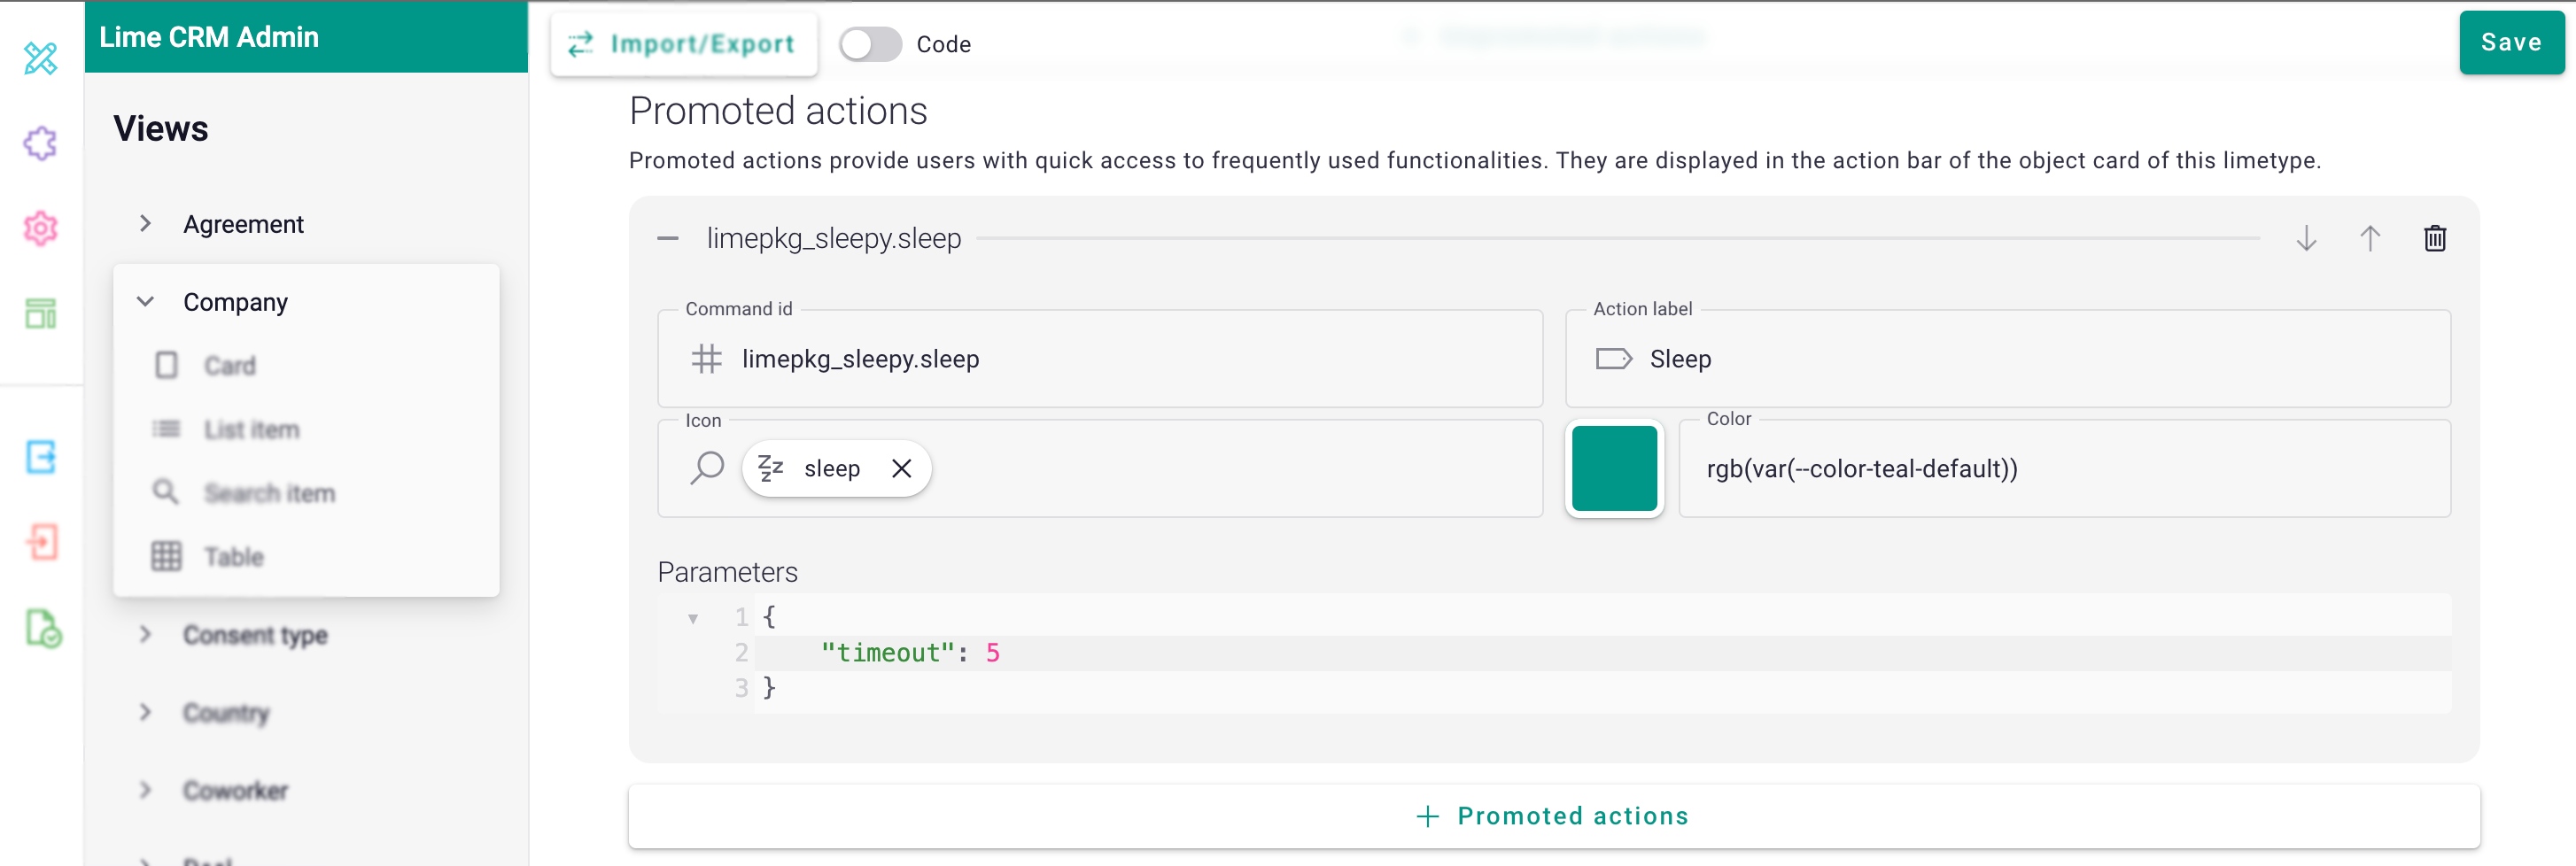Collapse the limepkg_sleepy.sleep action via minus icon
Image resolution: width=2576 pixels, height=866 pixels.
pyautogui.click(x=668, y=238)
